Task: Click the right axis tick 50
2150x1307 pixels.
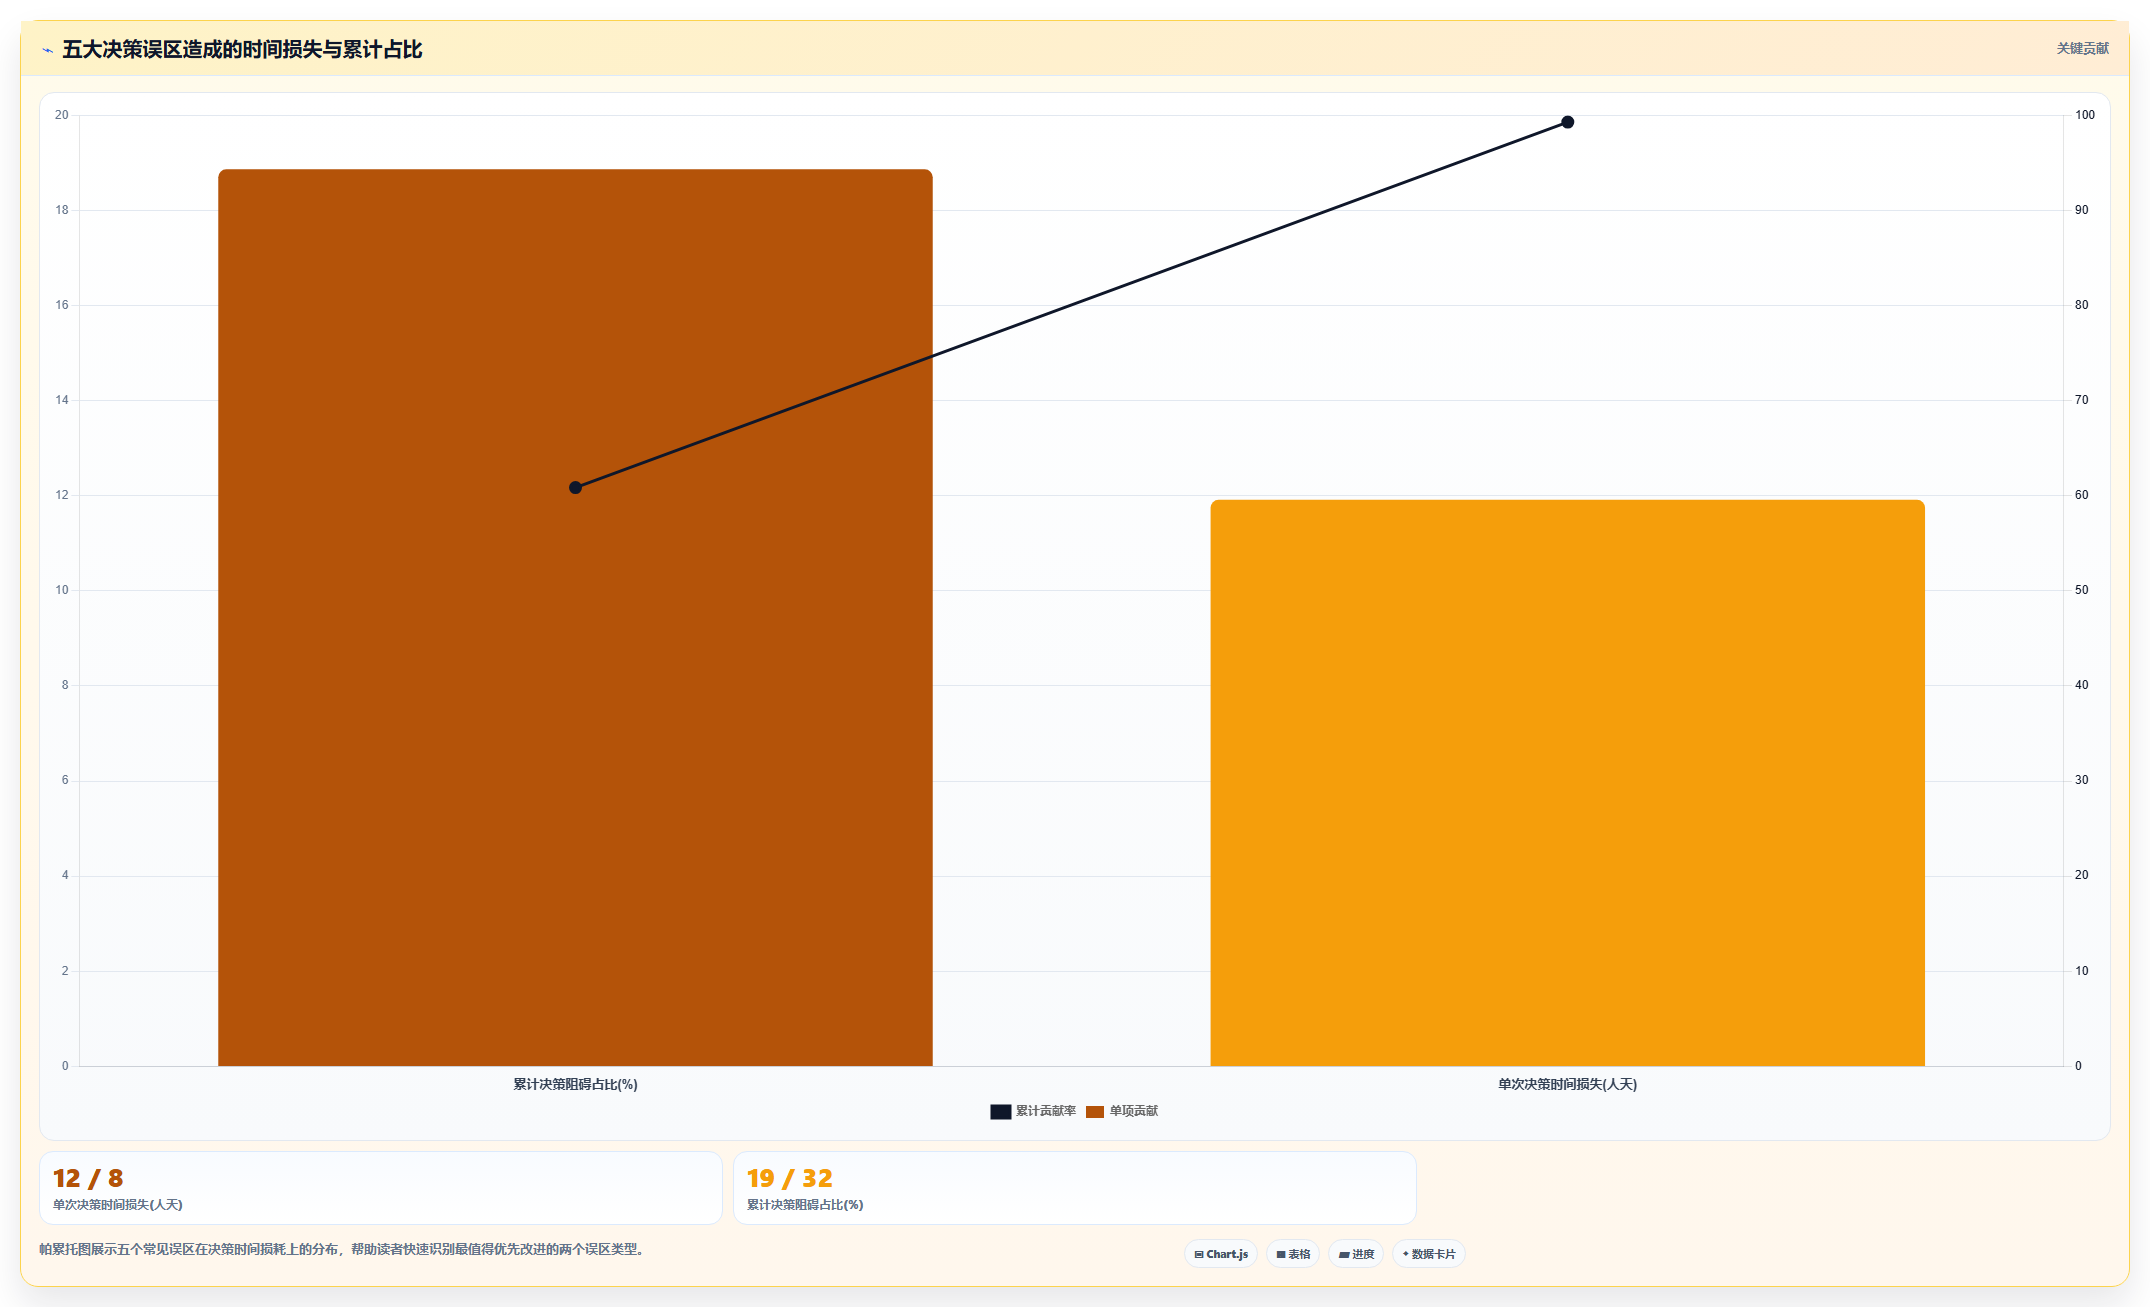Action: 2082,590
